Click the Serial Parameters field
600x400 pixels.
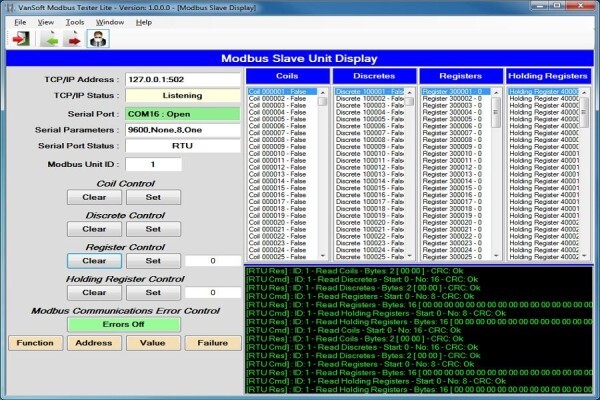click(183, 130)
